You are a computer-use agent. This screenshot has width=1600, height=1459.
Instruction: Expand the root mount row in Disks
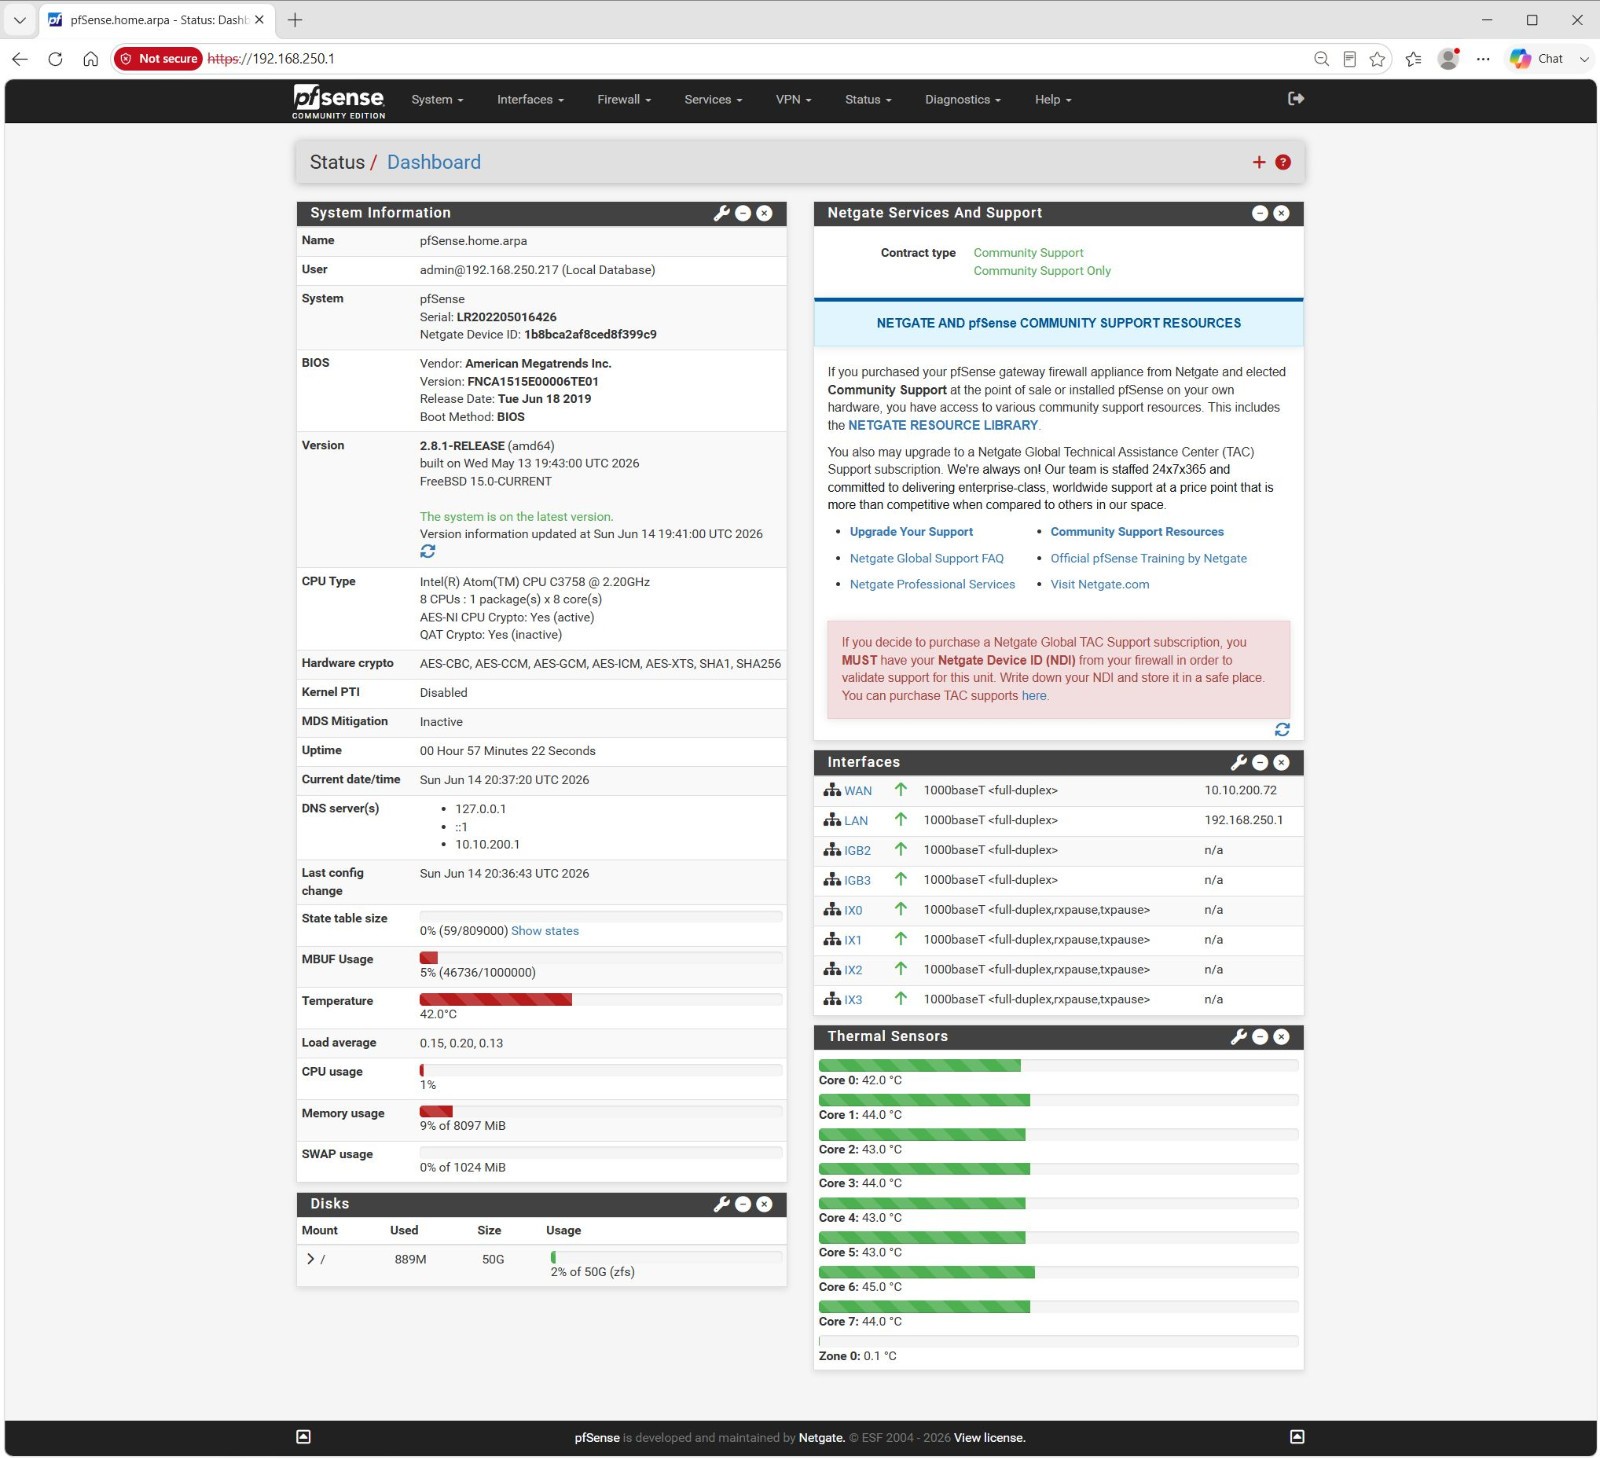[310, 1259]
